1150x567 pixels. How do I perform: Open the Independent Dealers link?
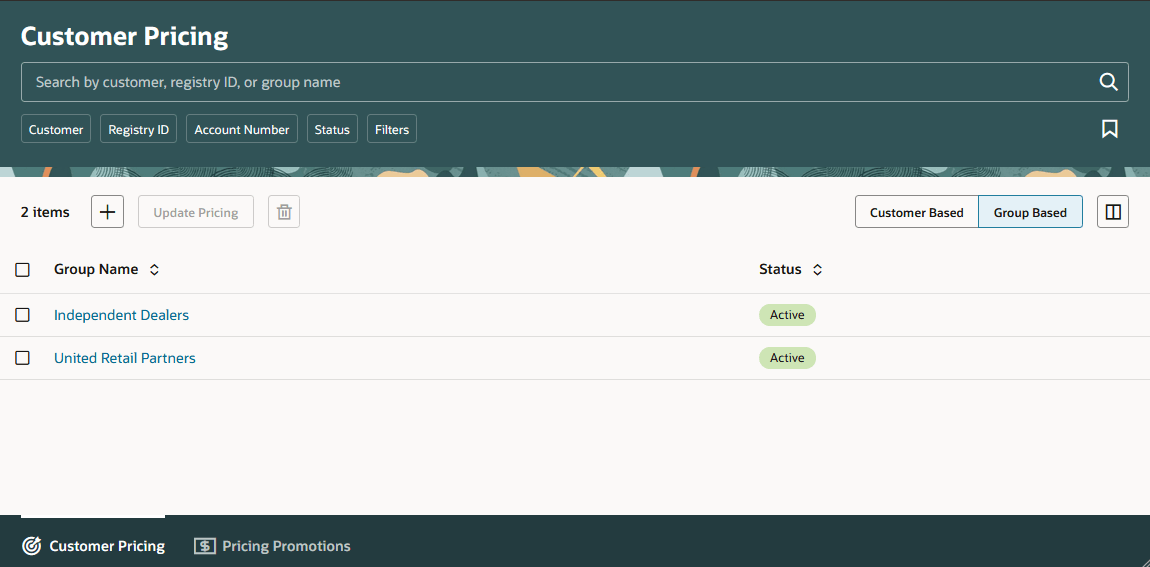pyautogui.click(x=122, y=315)
